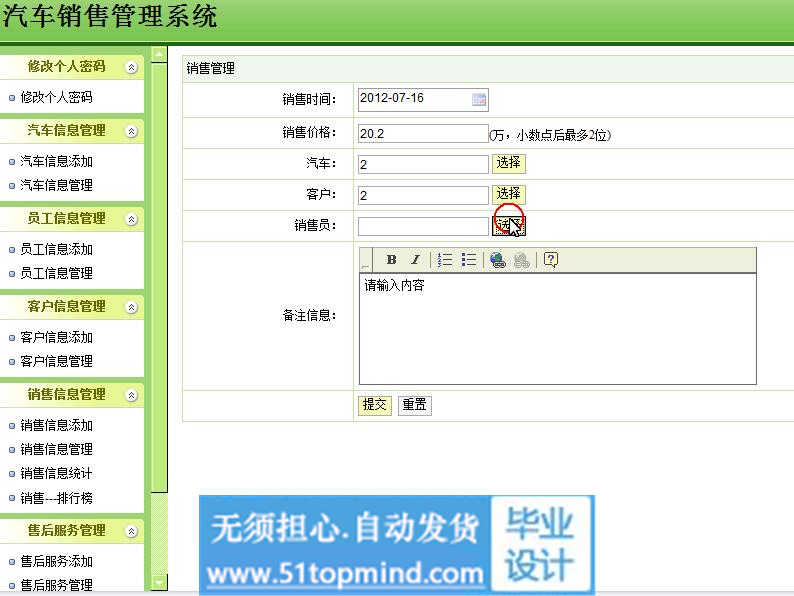Collapse the 员工信息管理 sidebar section
This screenshot has width=794, height=596.
coord(130,219)
